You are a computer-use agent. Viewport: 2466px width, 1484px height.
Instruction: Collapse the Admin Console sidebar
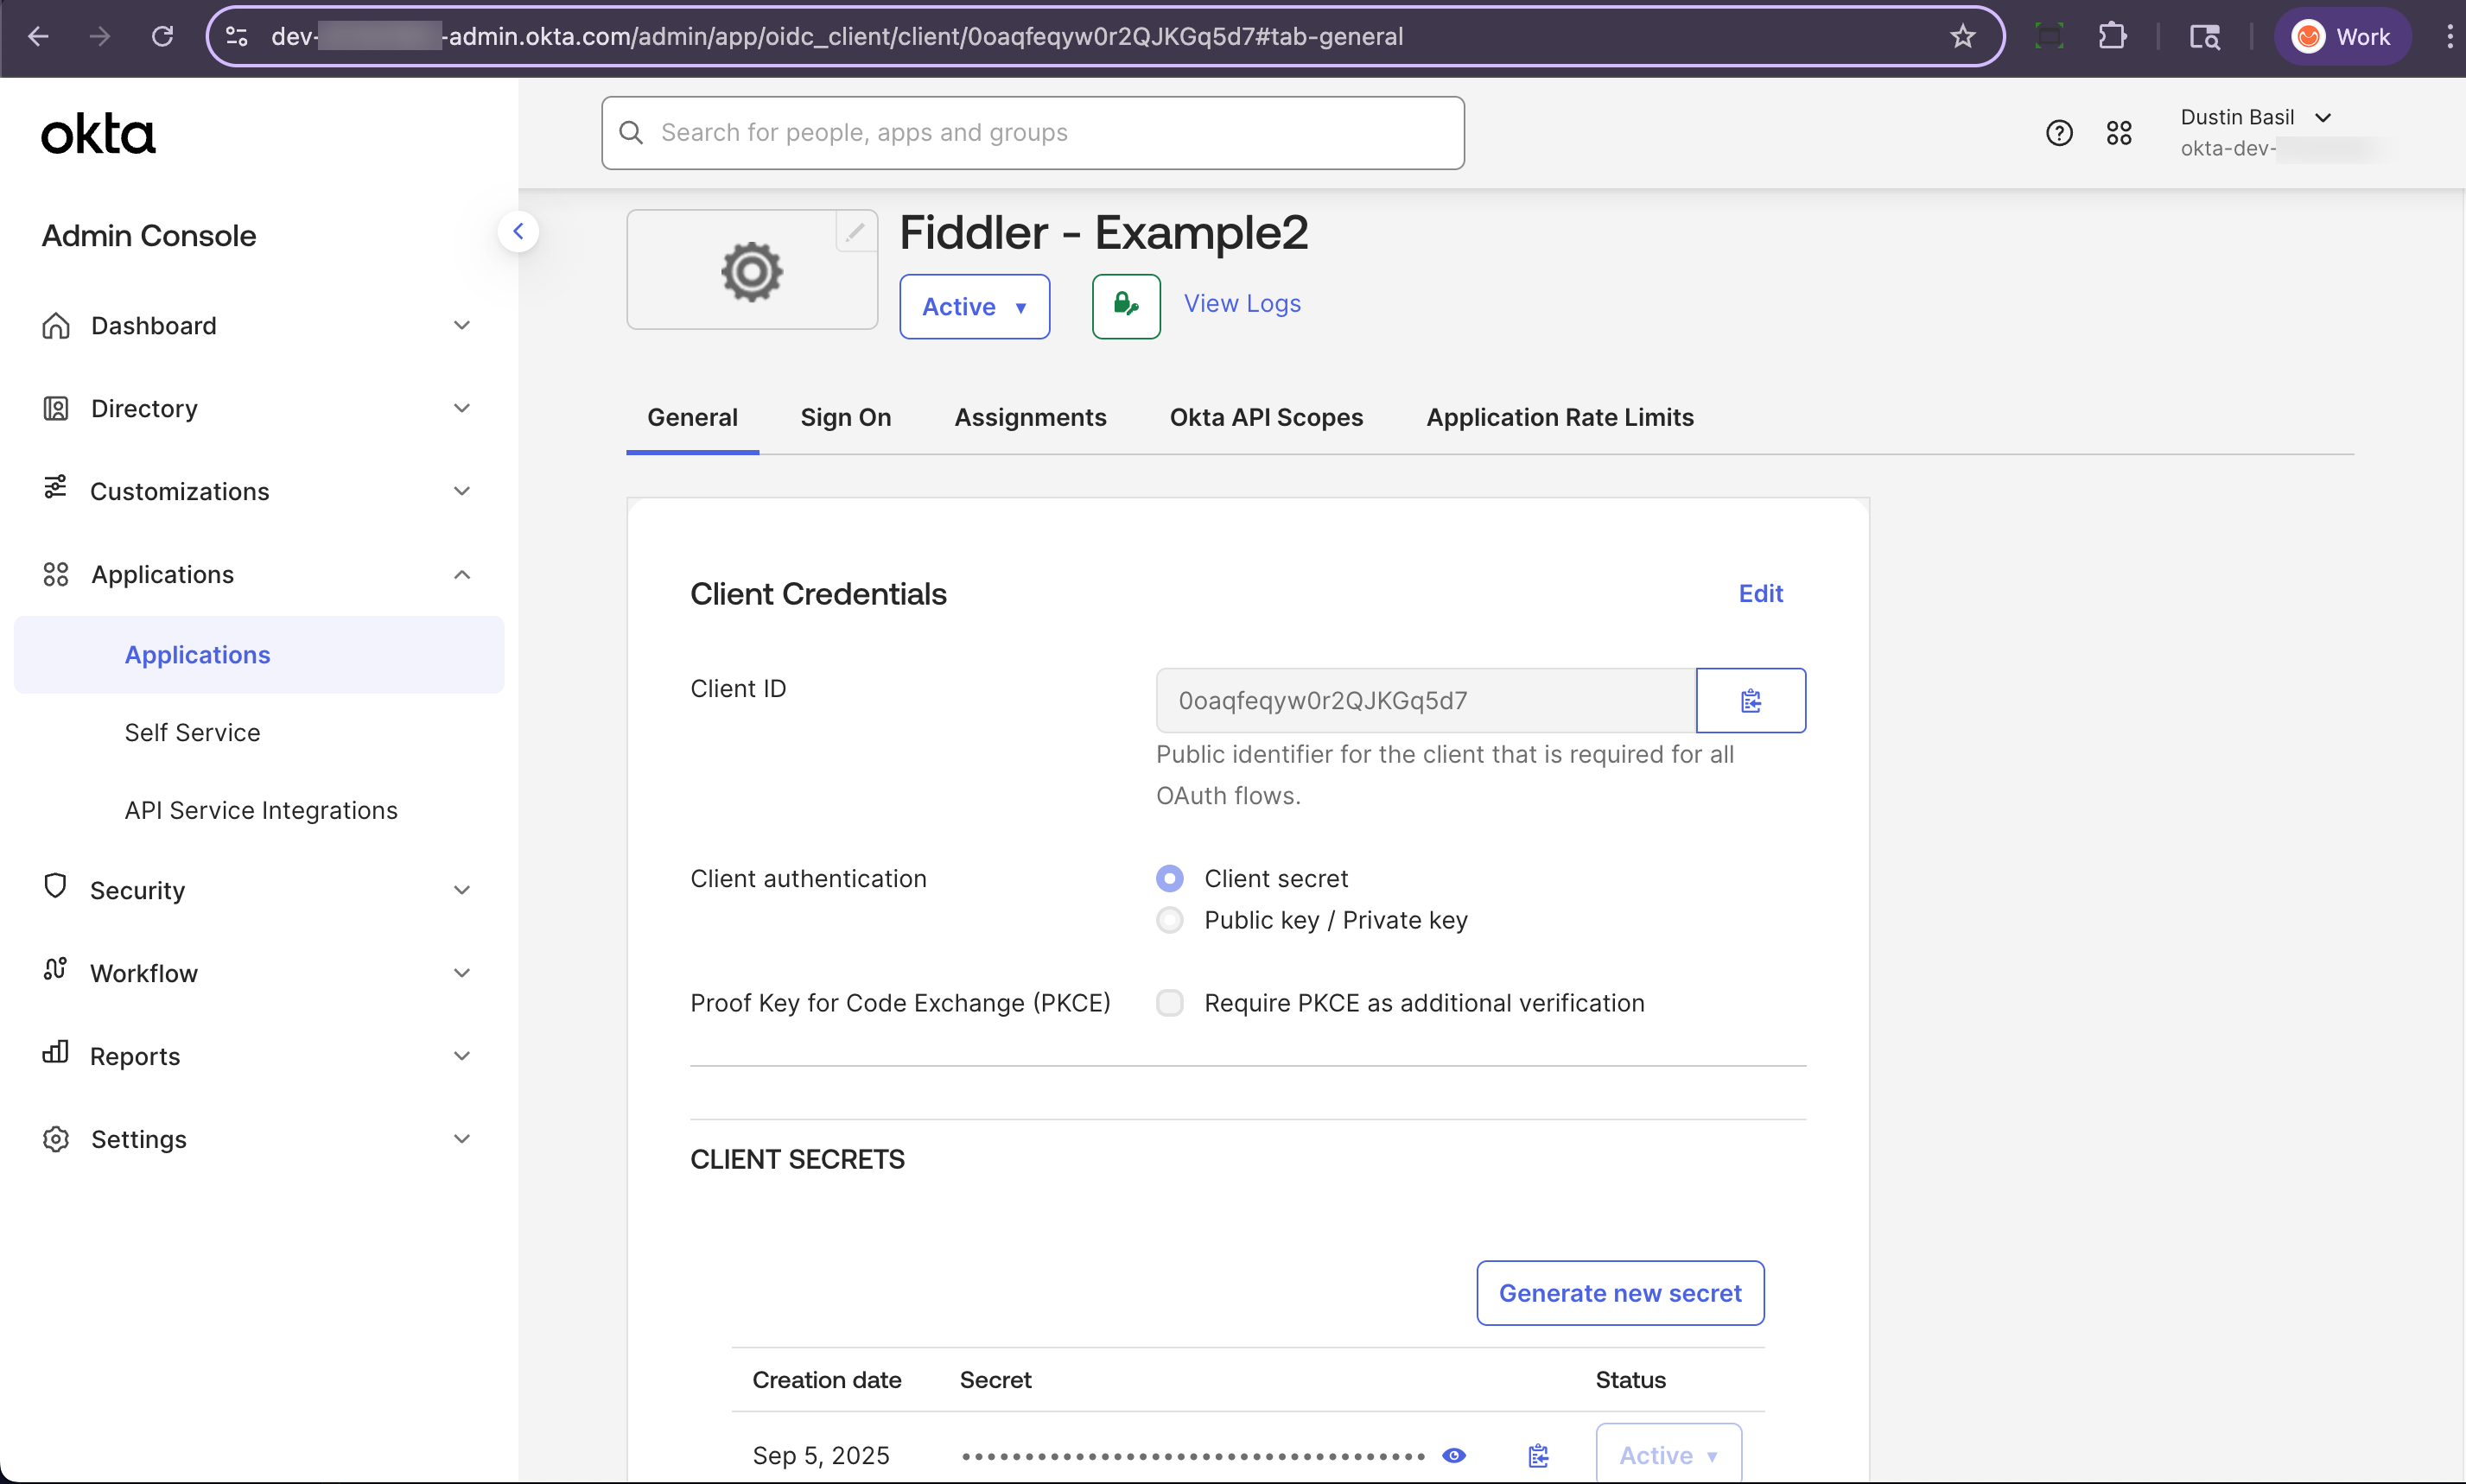point(518,231)
